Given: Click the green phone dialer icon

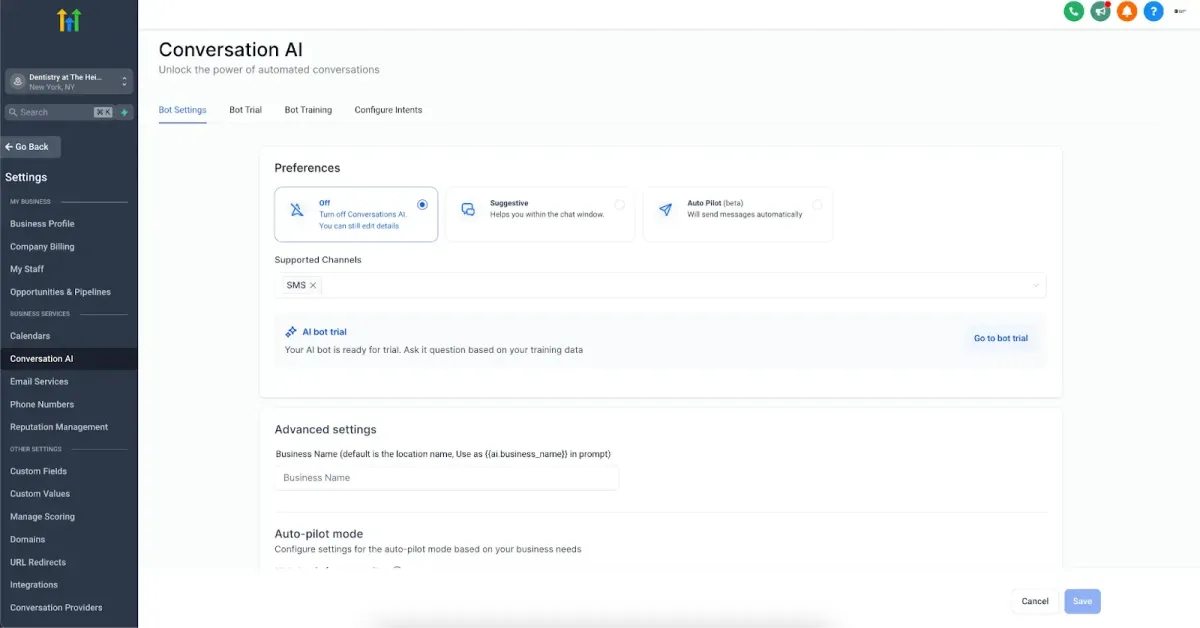Looking at the screenshot, I should (1074, 12).
